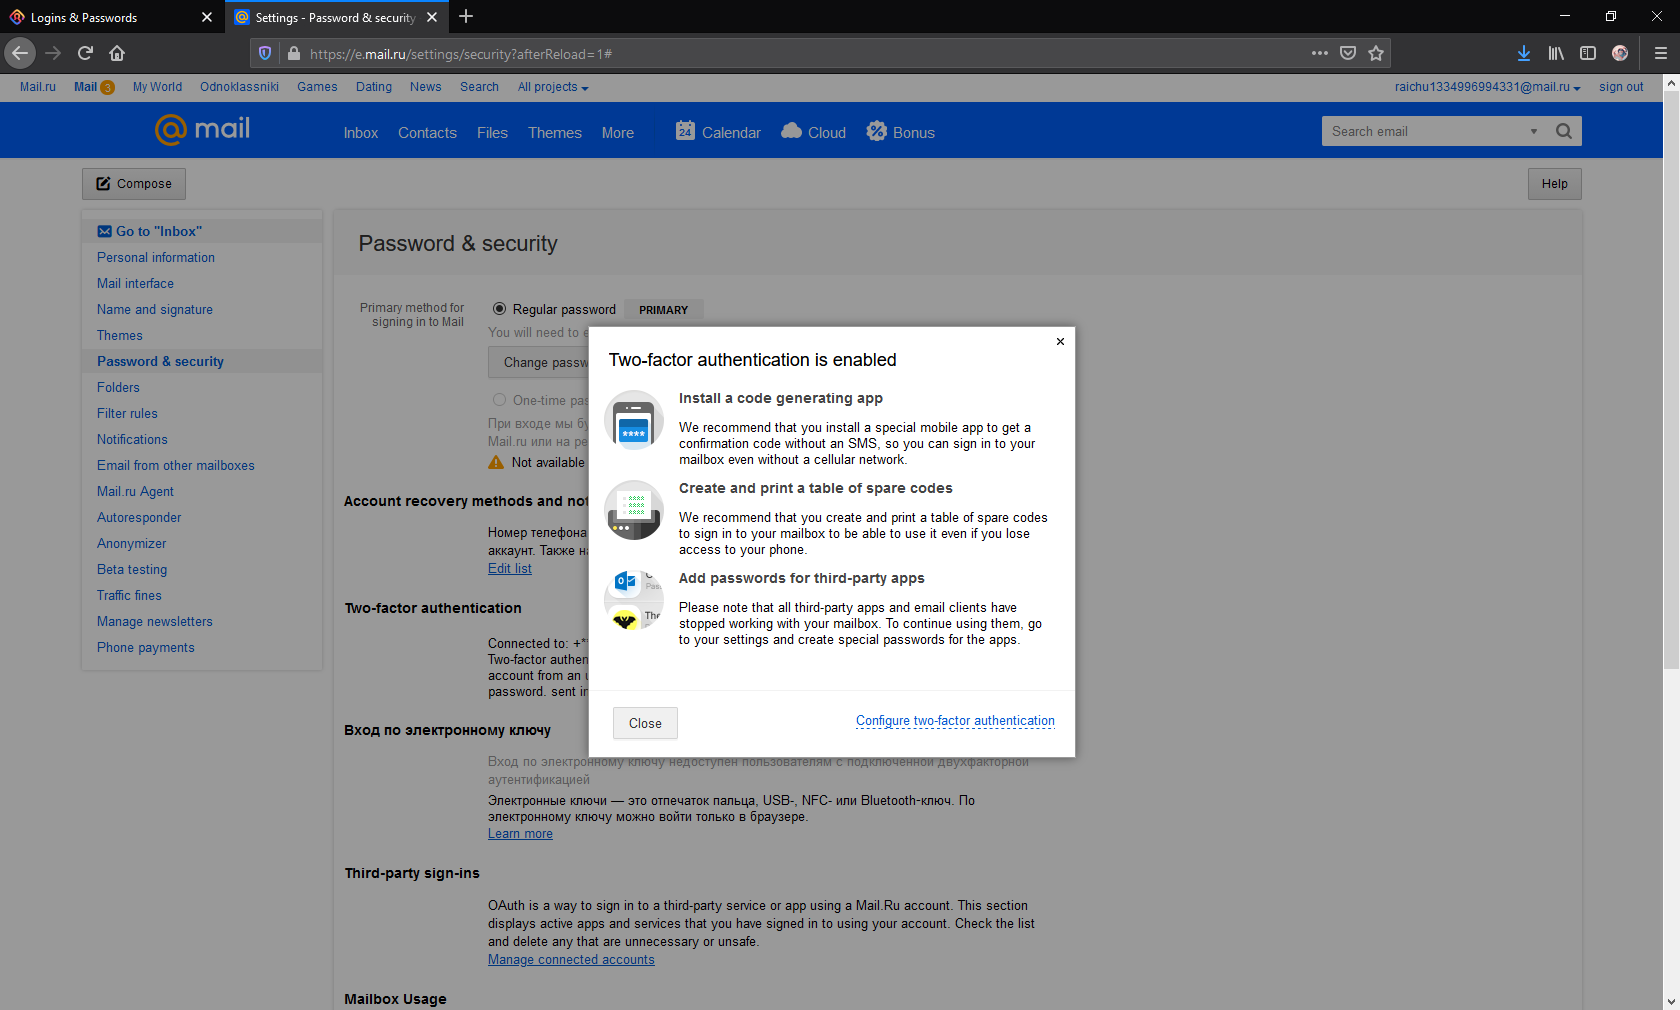
Task: Open the tracking protection shield icon
Action: point(265,53)
